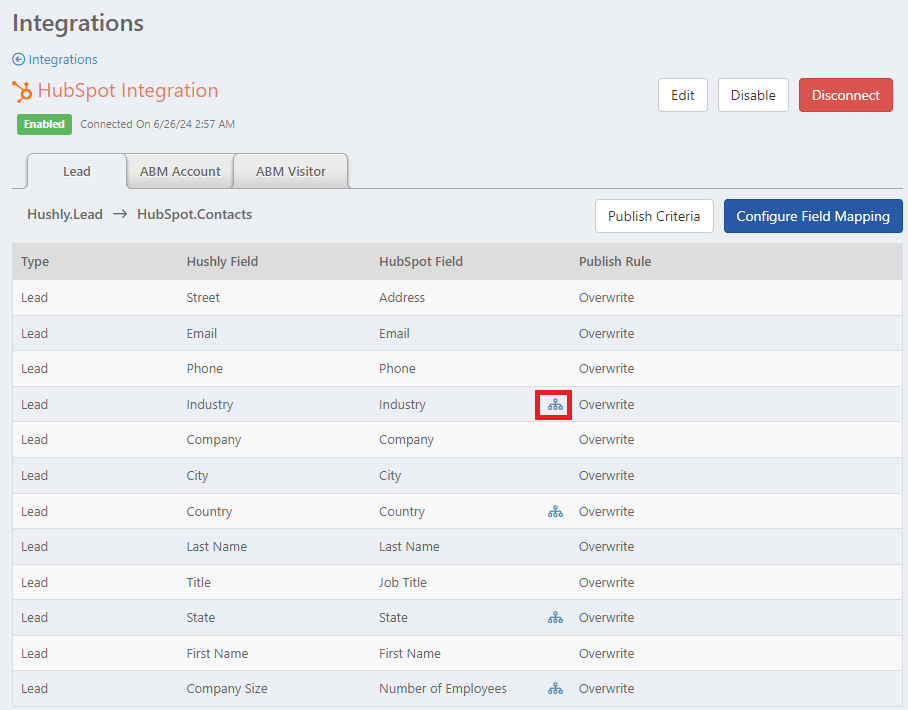Screen dimensions: 908x710
Task: Click the Hushly.Lead label
Action: tap(65, 214)
